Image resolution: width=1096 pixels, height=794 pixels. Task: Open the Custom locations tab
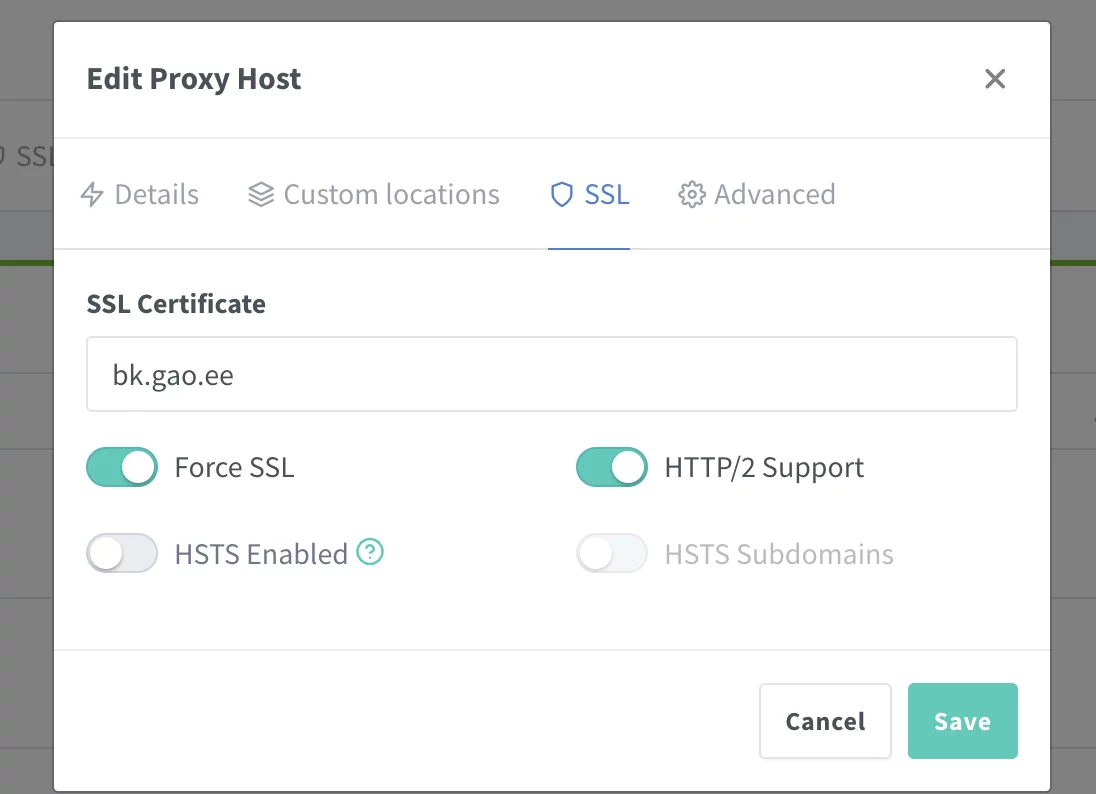click(x=391, y=194)
